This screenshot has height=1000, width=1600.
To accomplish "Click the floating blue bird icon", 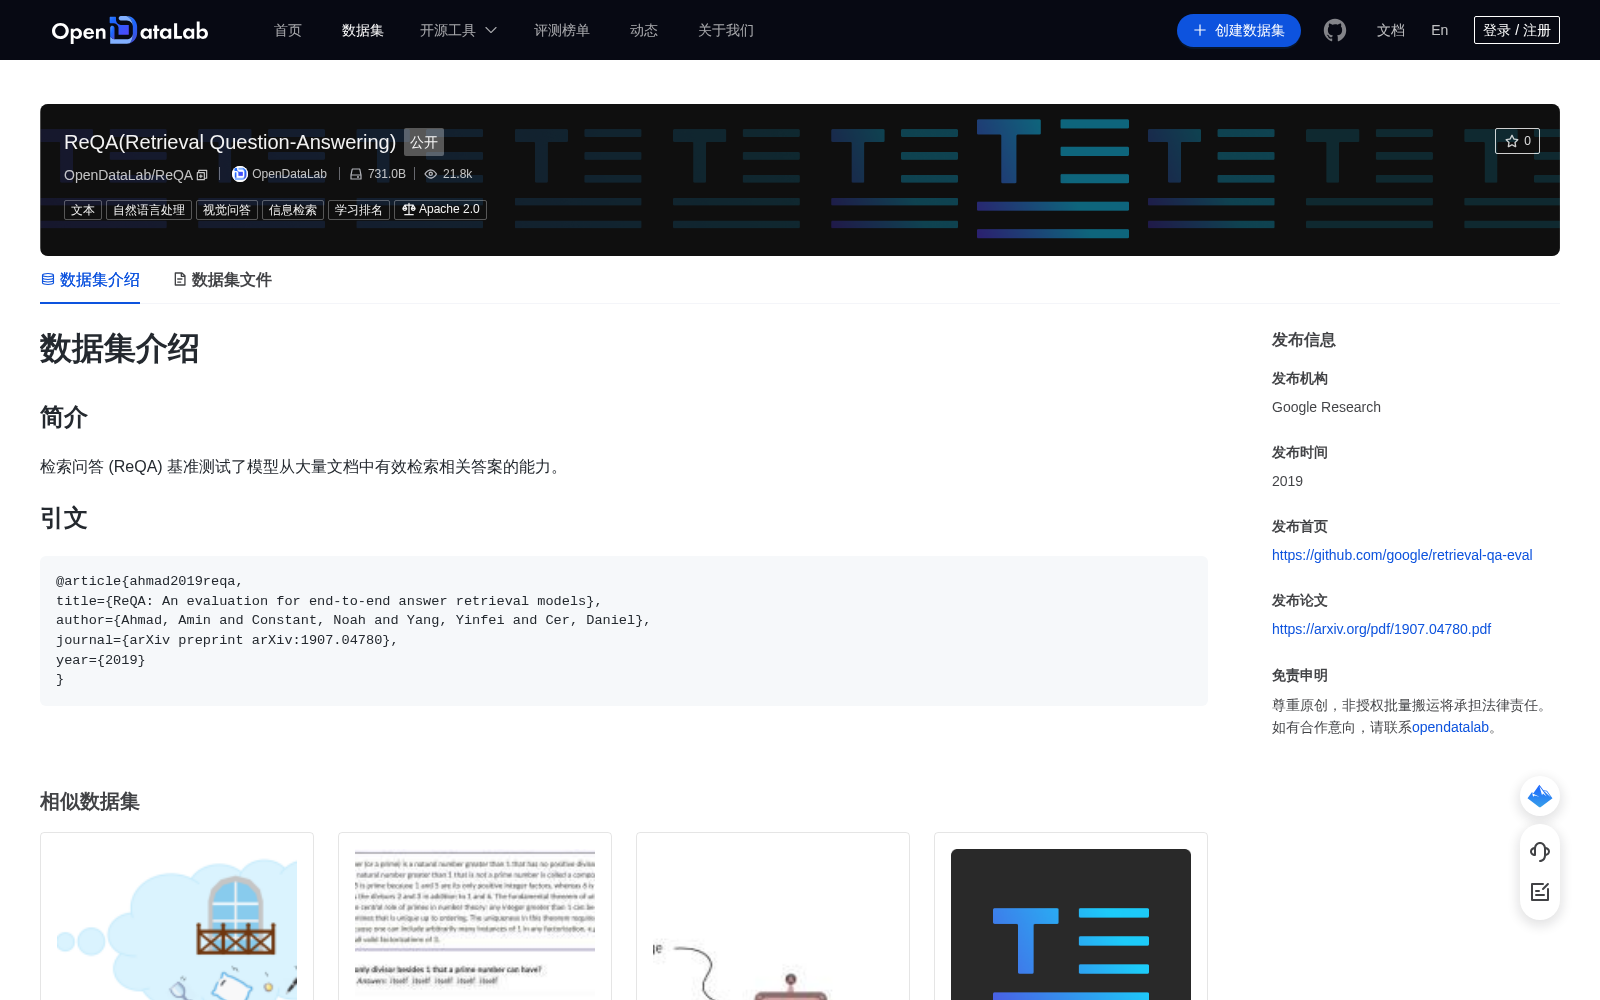I will coord(1540,796).
